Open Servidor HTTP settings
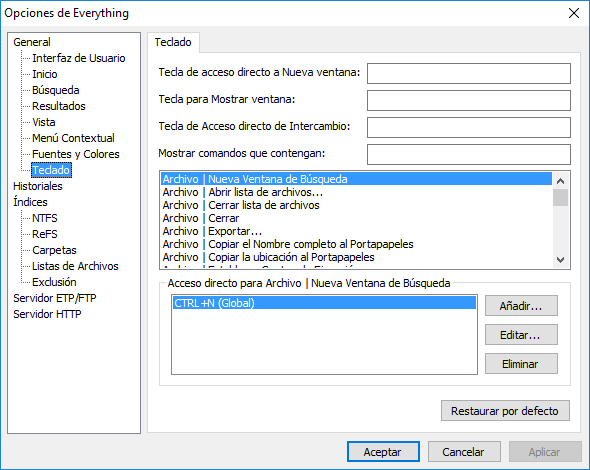The image size is (590, 470). 47,314
